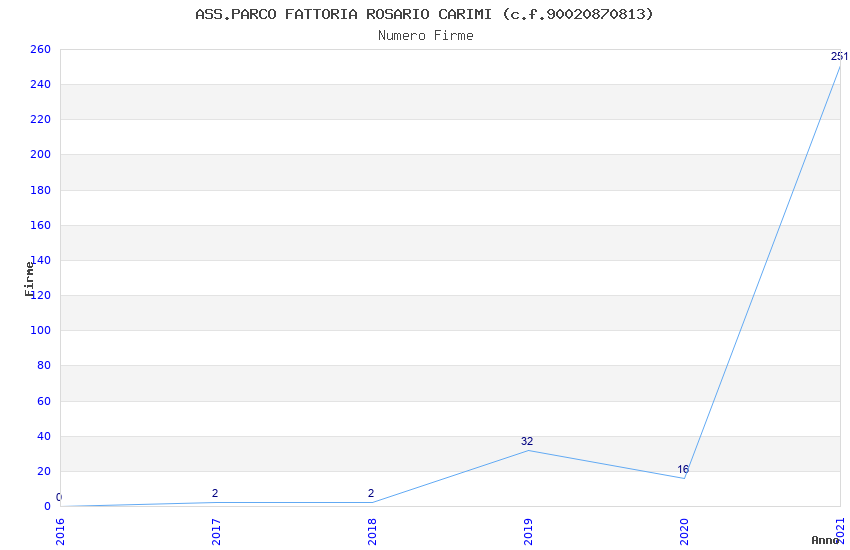Click x-axis year label 2016
850x550 pixels.
pos(60,532)
